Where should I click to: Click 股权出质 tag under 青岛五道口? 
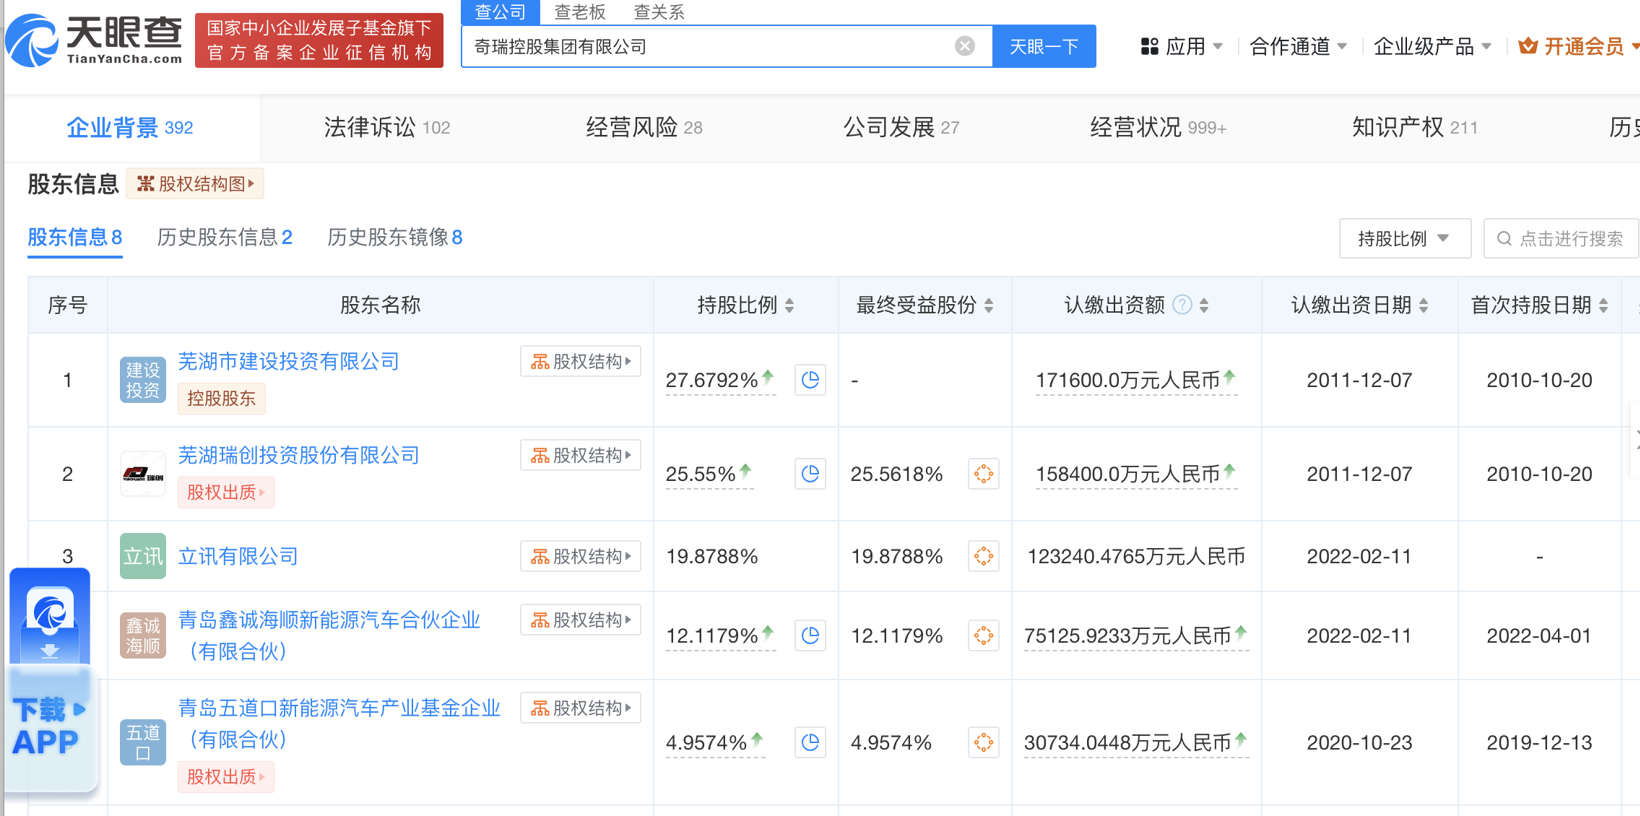click(x=226, y=777)
